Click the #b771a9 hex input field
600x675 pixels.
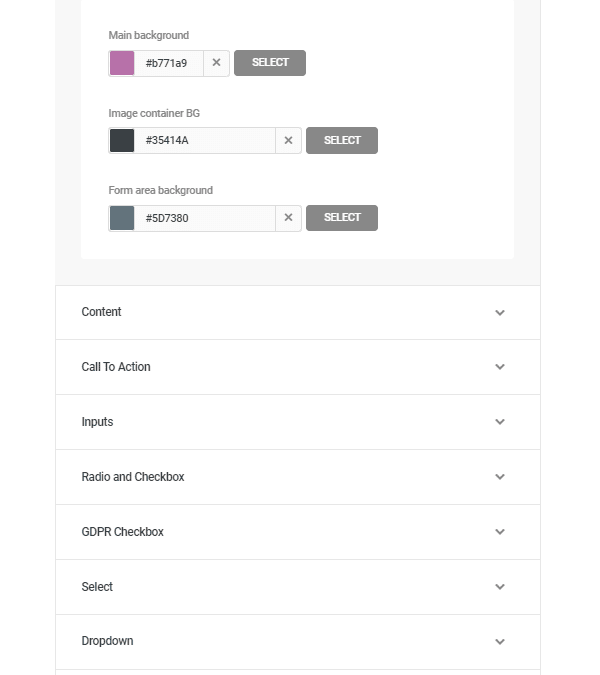170,63
